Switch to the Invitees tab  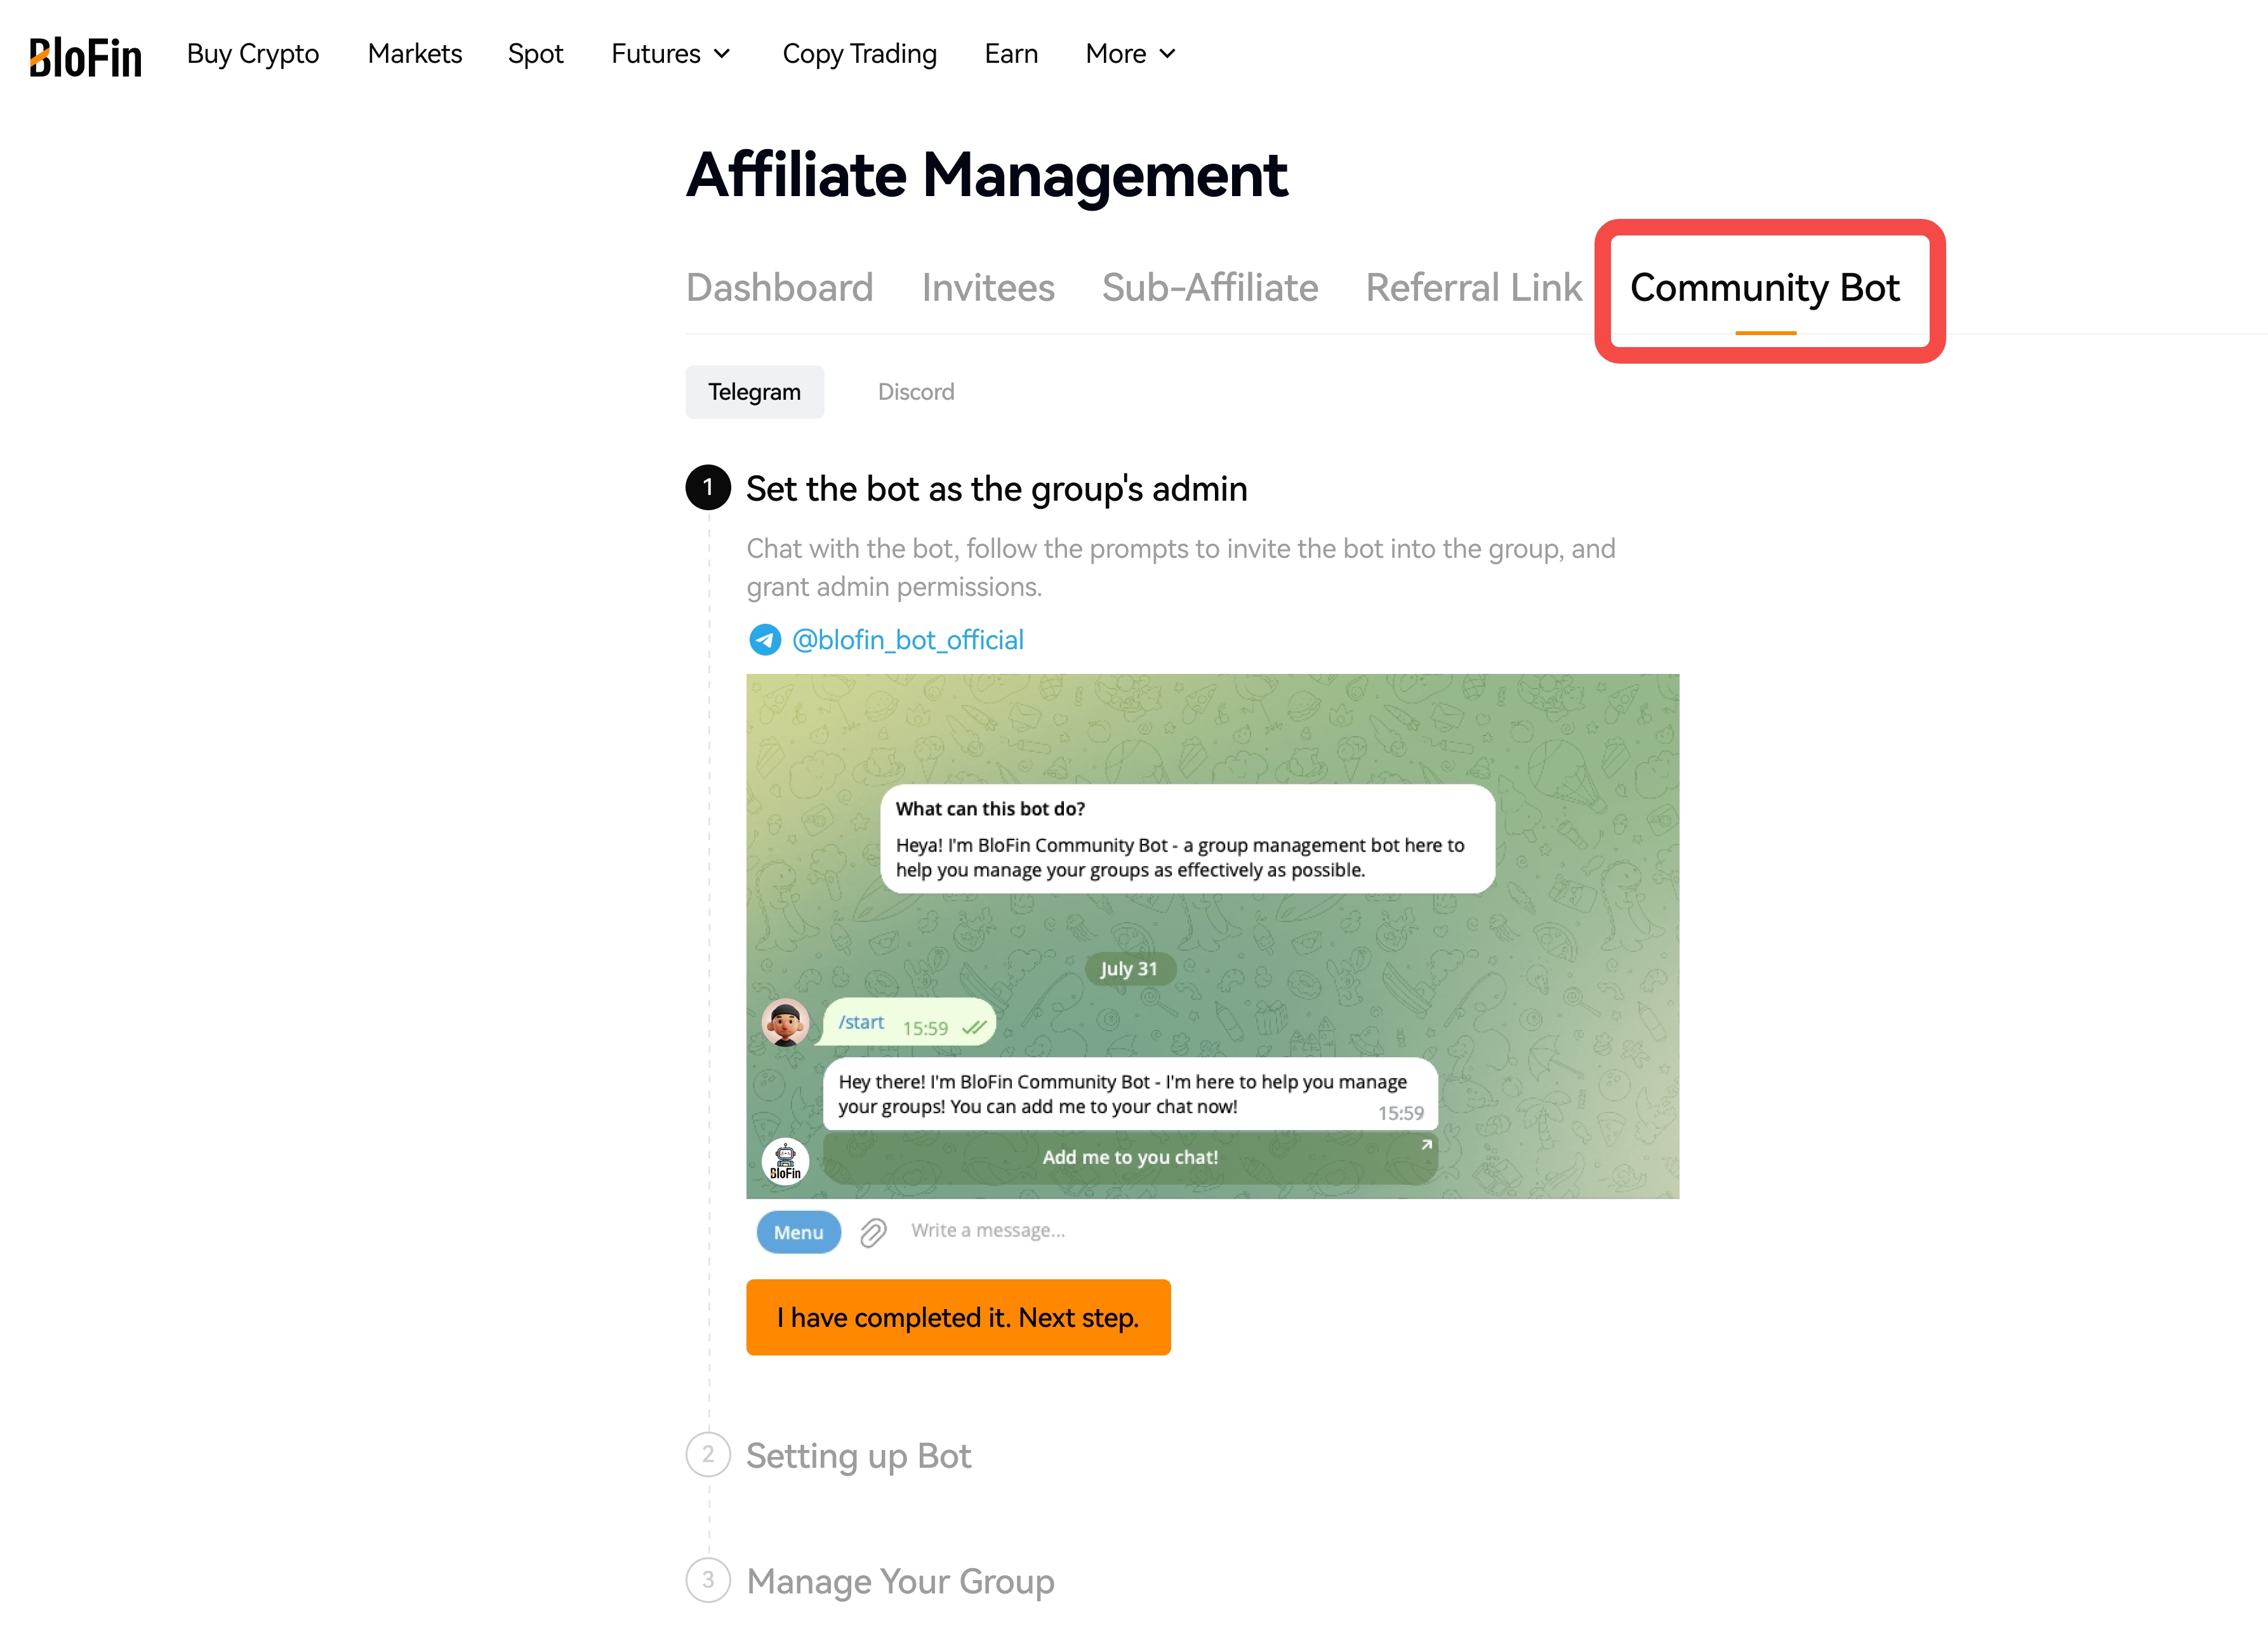(988, 288)
